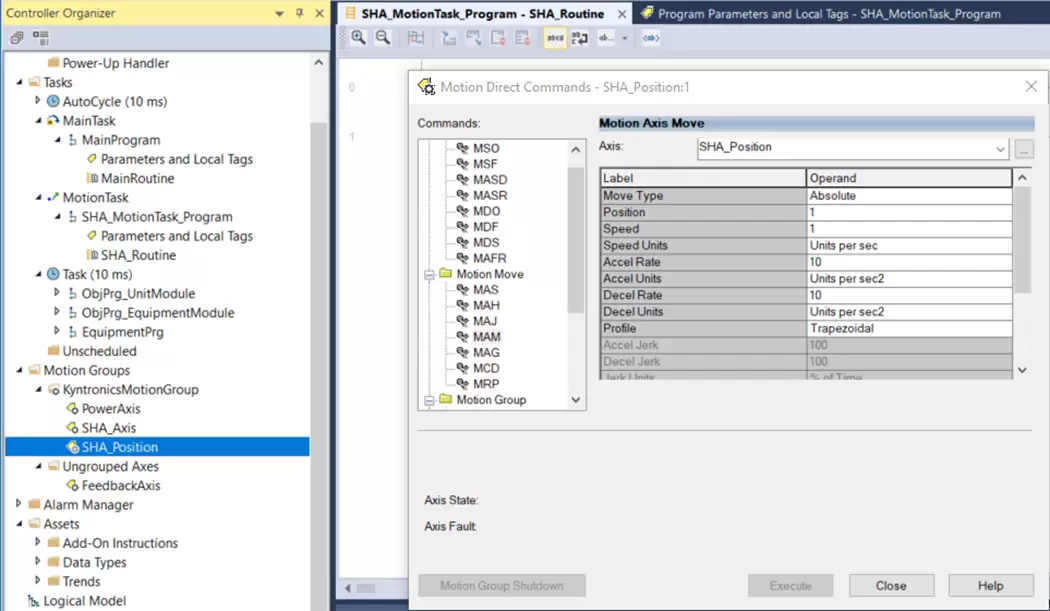
Task: Click the 'ab c' wrap text toolbar icon
Action: (x=580, y=38)
